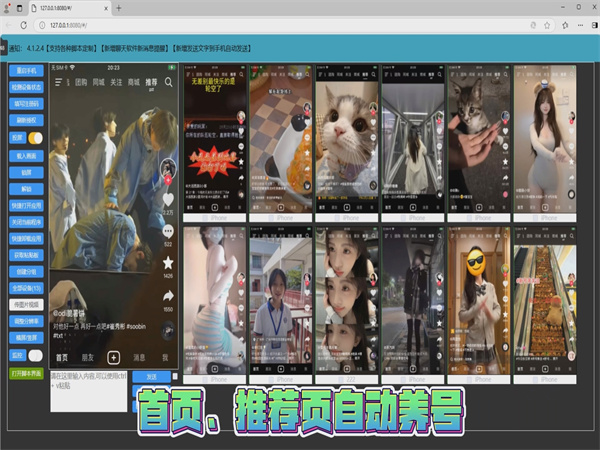600x450 pixels.
Task: Switch to the 关注 tab
Action: pyautogui.click(x=116, y=82)
